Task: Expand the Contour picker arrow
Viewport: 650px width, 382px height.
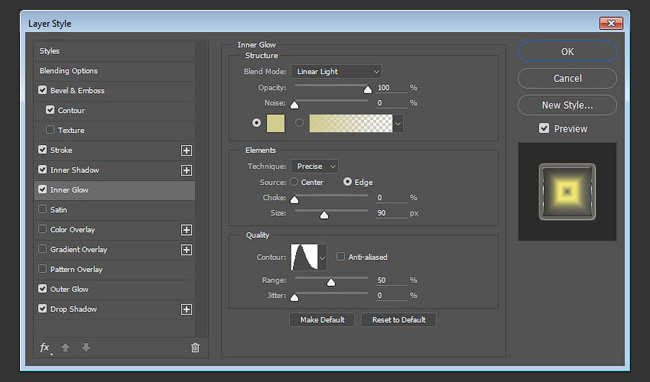Action: pyautogui.click(x=322, y=257)
